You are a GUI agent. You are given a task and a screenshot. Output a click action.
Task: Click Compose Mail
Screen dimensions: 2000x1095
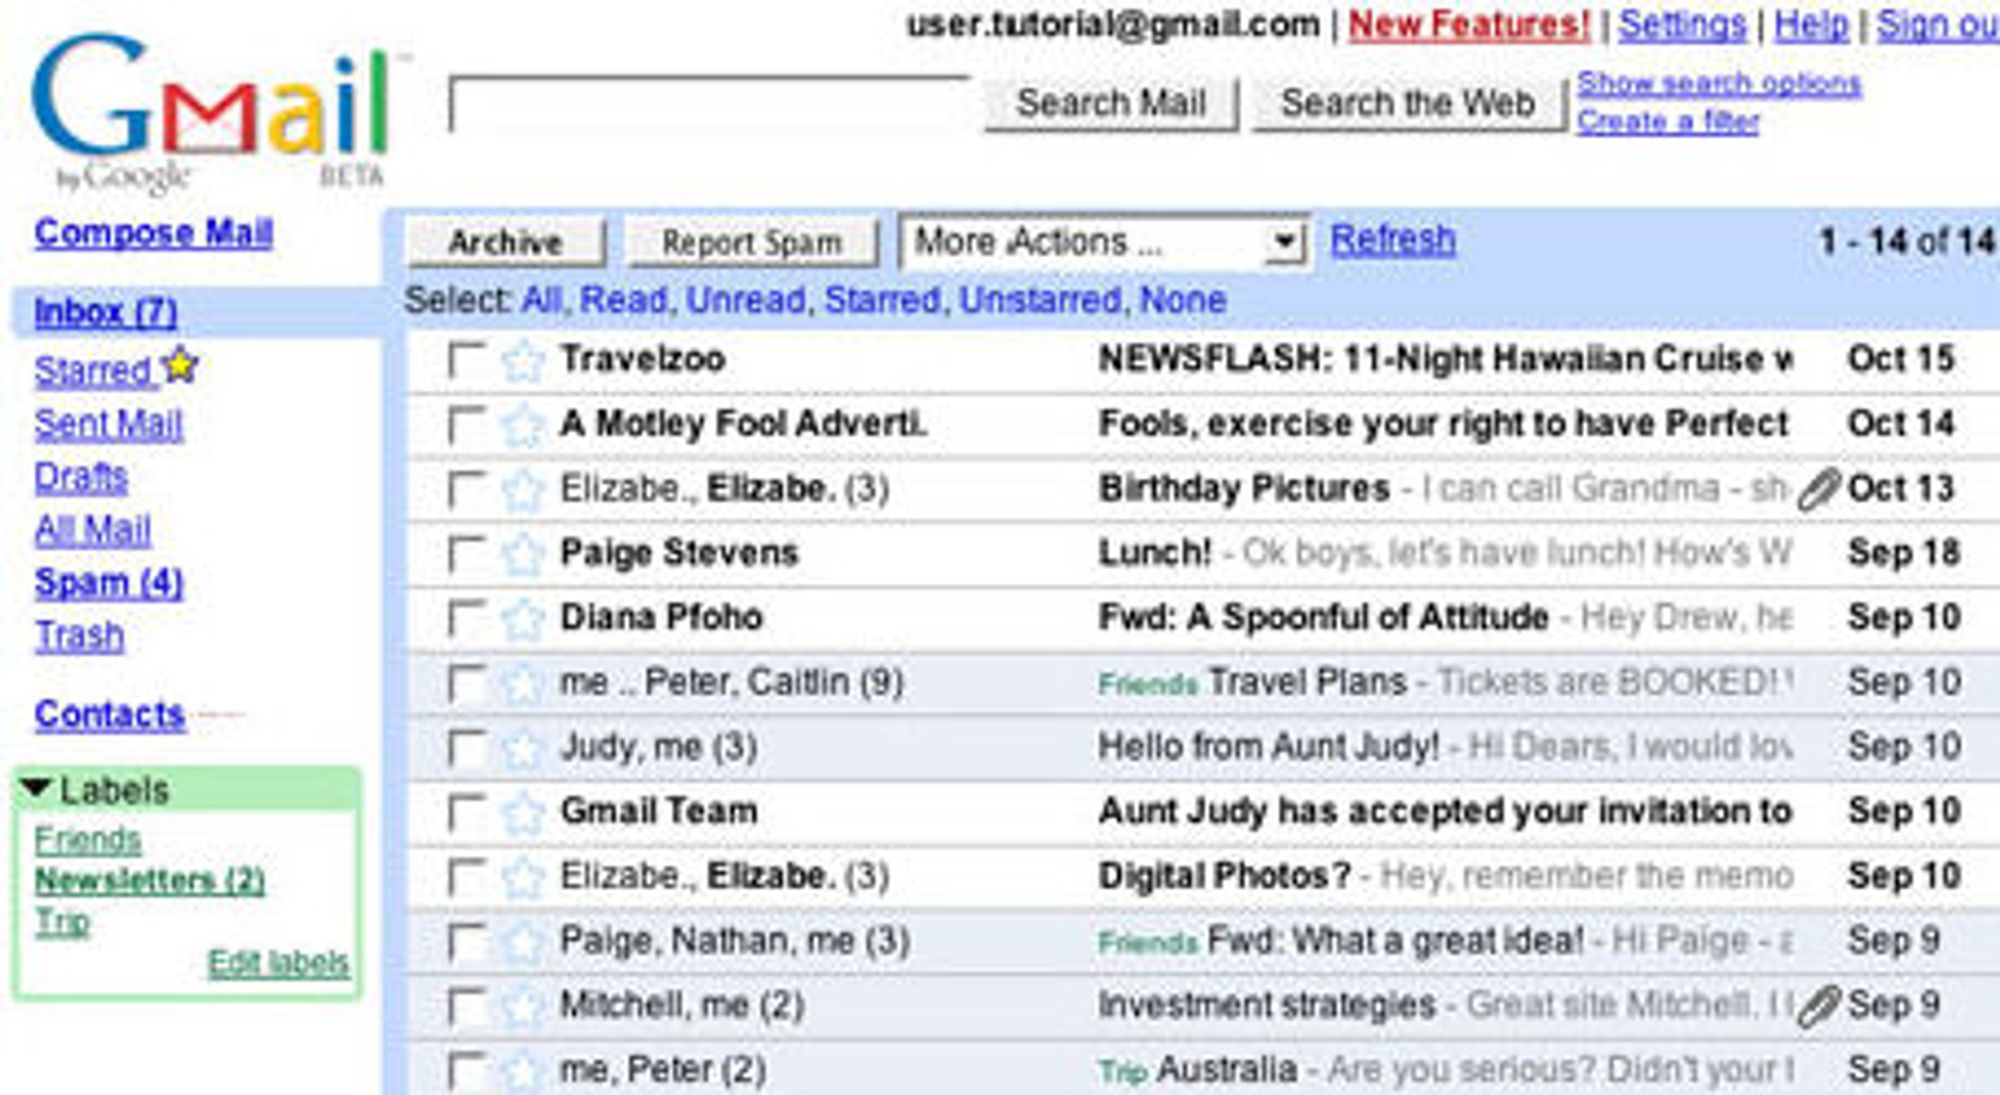(x=153, y=233)
